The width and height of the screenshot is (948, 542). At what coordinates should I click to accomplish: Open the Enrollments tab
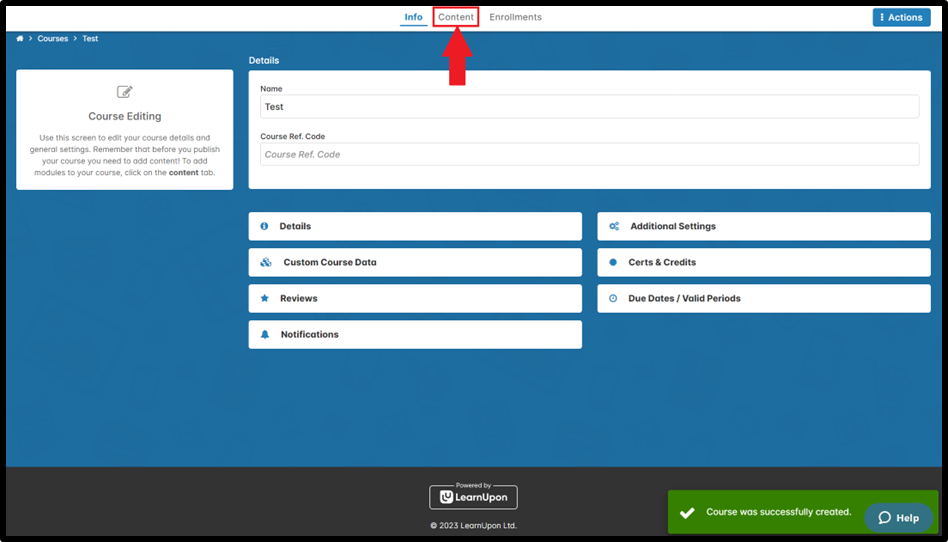(x=515, y=17)
